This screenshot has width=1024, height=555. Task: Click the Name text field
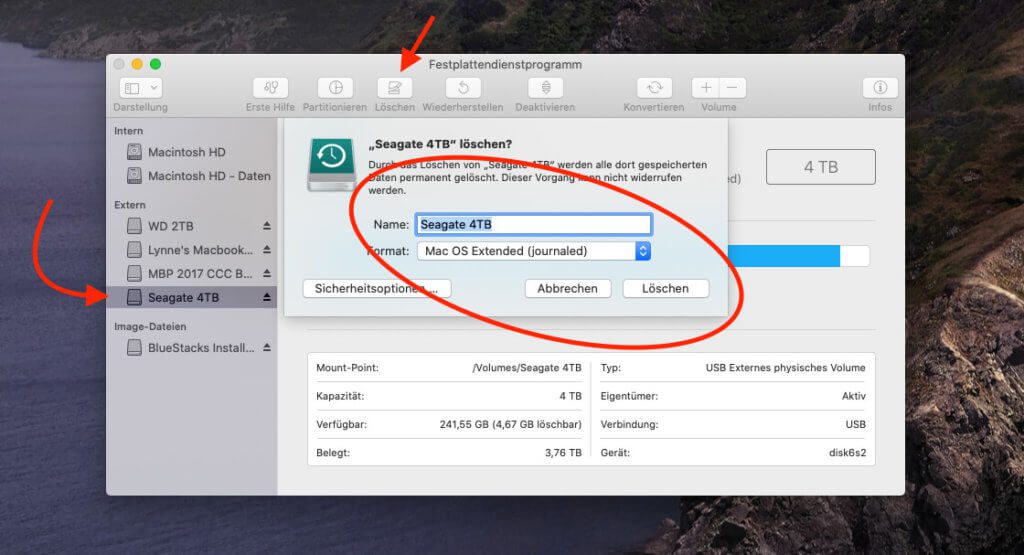(x=534, y=224)
